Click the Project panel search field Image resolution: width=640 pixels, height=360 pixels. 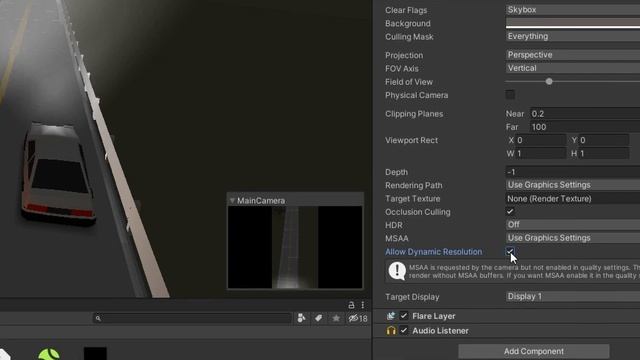coord(192,318)
